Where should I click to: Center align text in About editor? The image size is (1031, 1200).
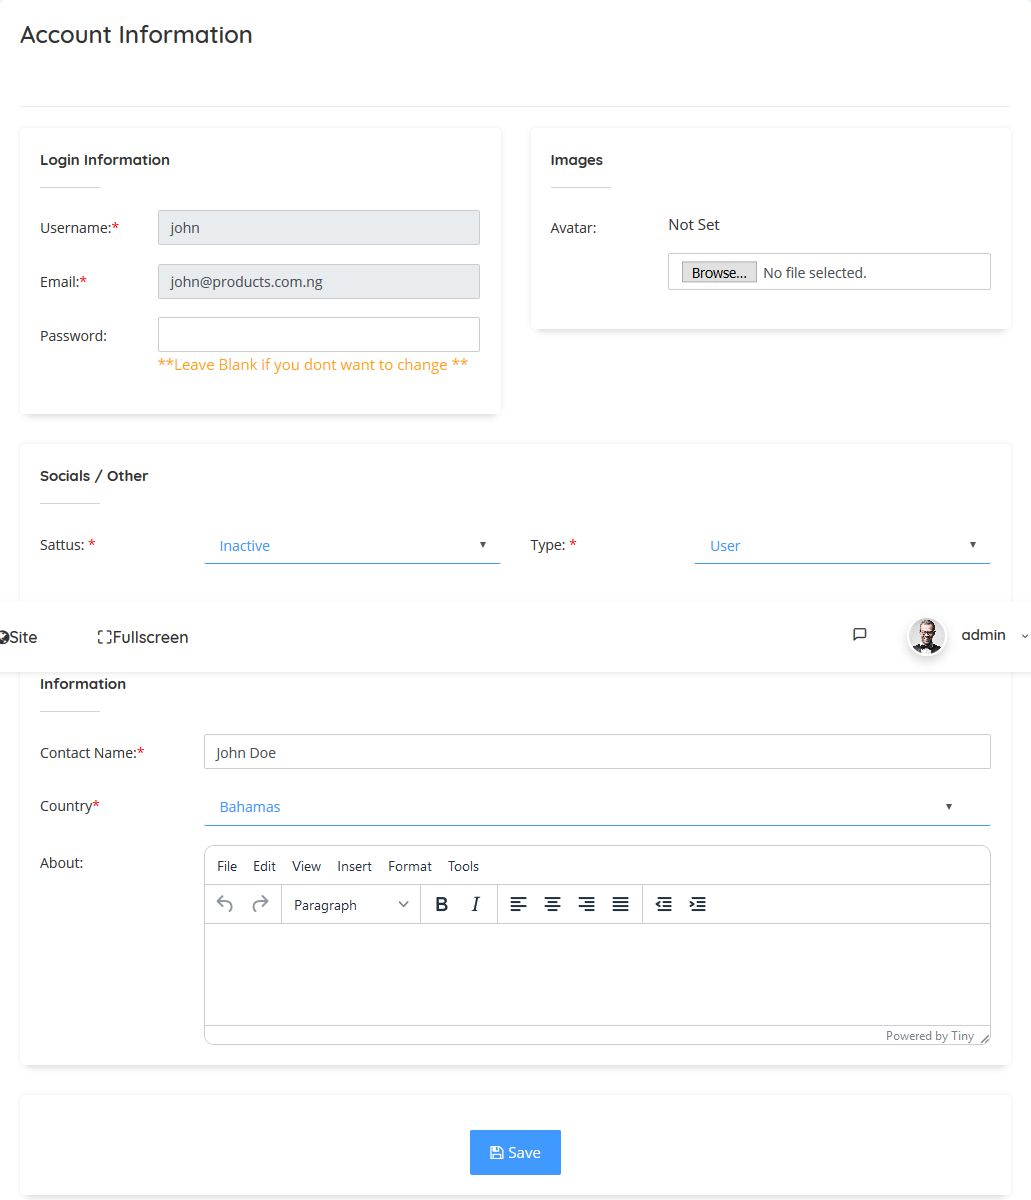click(552, 905)
